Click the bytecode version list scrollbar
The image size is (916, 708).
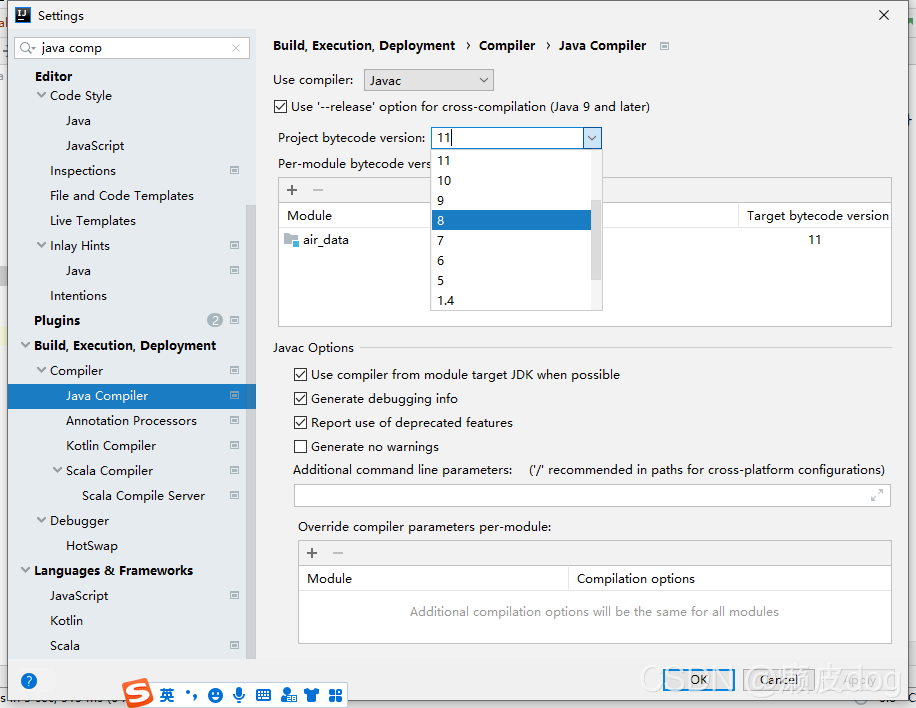596,240
